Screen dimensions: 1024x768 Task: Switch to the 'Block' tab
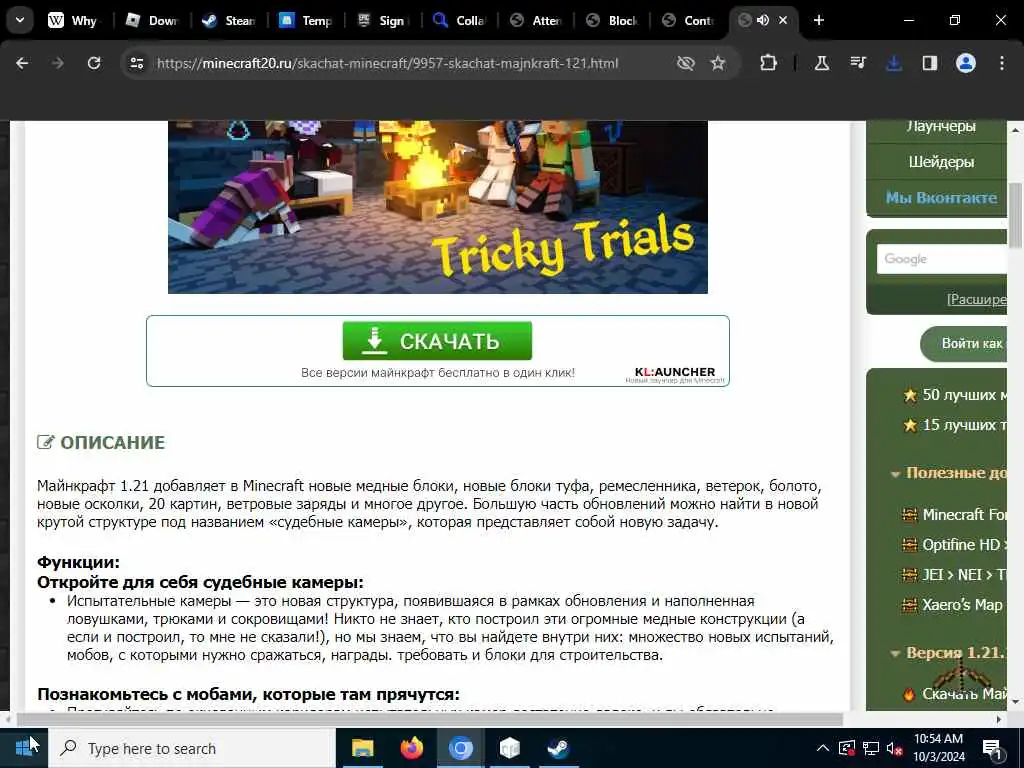(x=612, y=20)
